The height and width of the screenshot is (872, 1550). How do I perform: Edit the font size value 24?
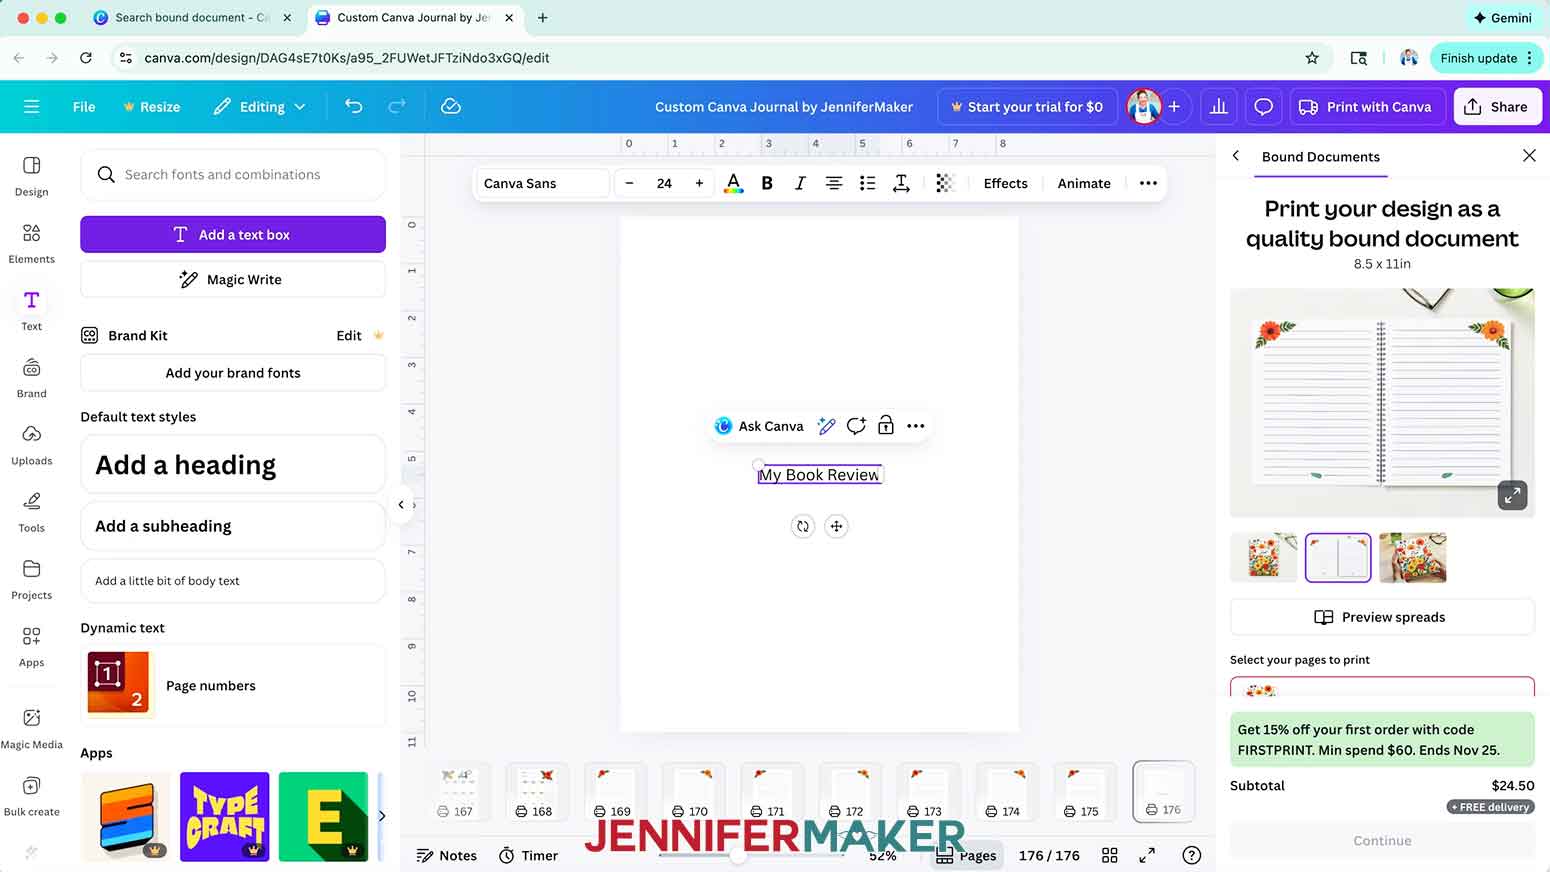click(x=664, y=183)
